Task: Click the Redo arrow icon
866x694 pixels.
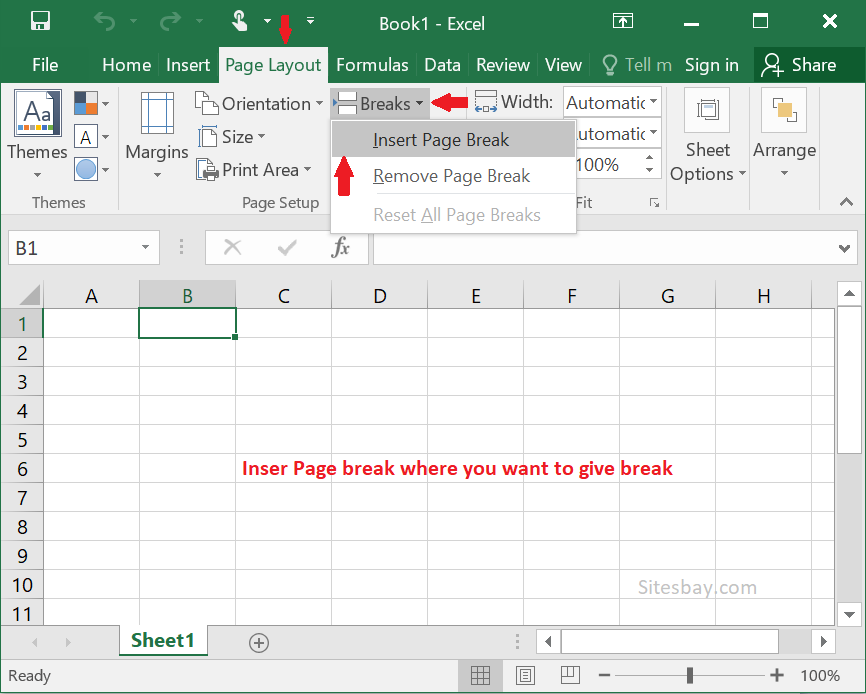Action: pyautogui.click(x=170, y=22)
